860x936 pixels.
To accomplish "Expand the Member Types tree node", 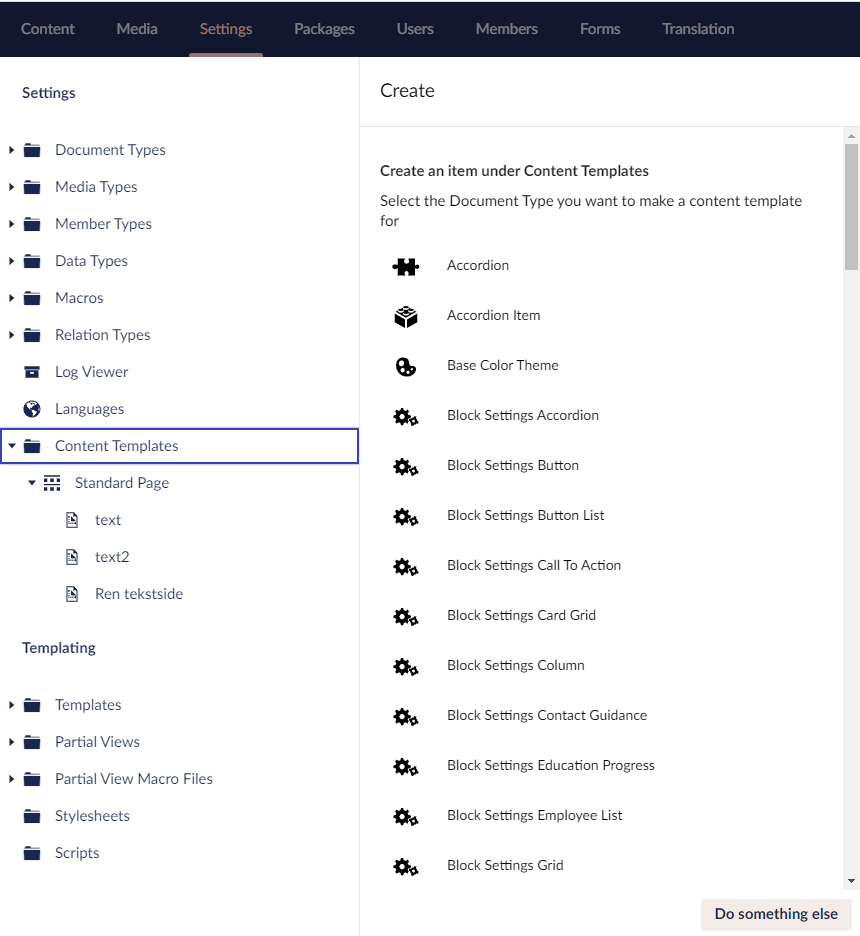I will click(x=11, y=224).
